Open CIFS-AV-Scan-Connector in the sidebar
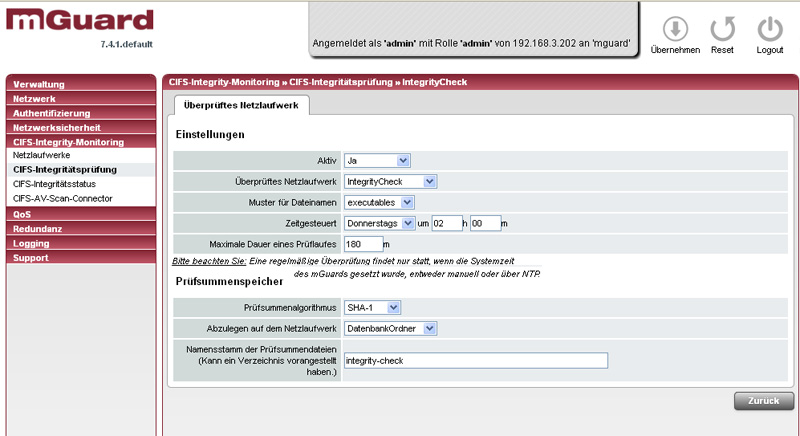 80,198
